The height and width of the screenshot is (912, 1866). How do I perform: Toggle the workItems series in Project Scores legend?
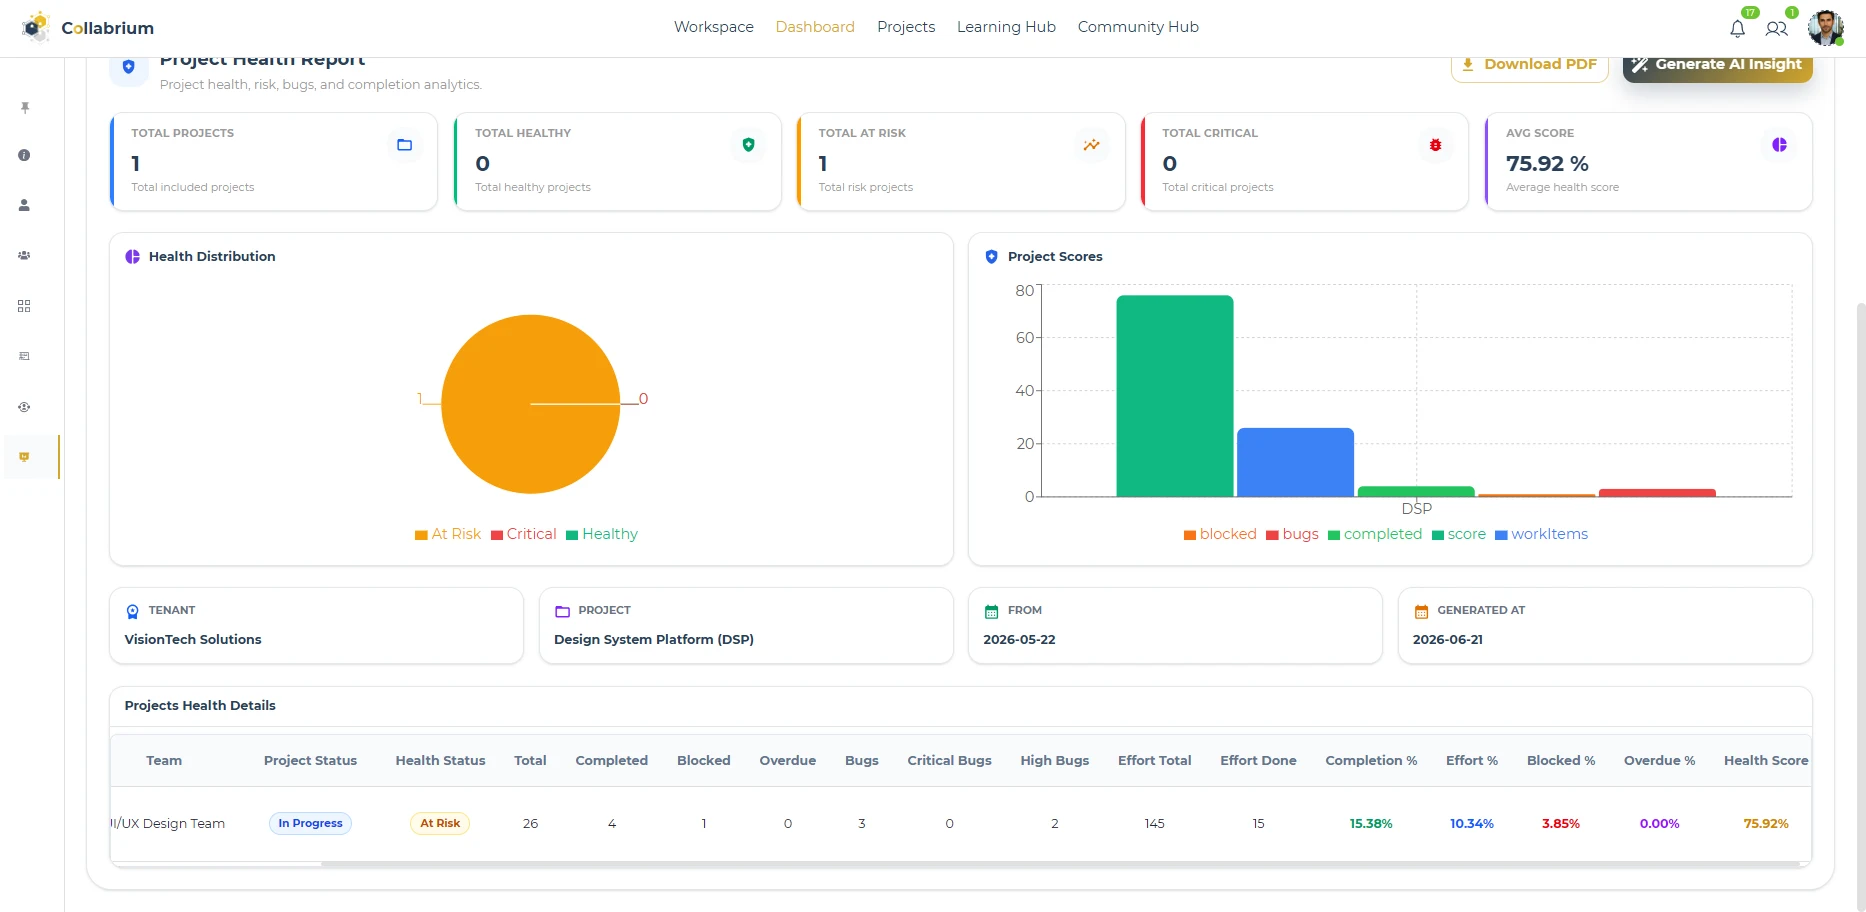tap(1541, 534)
